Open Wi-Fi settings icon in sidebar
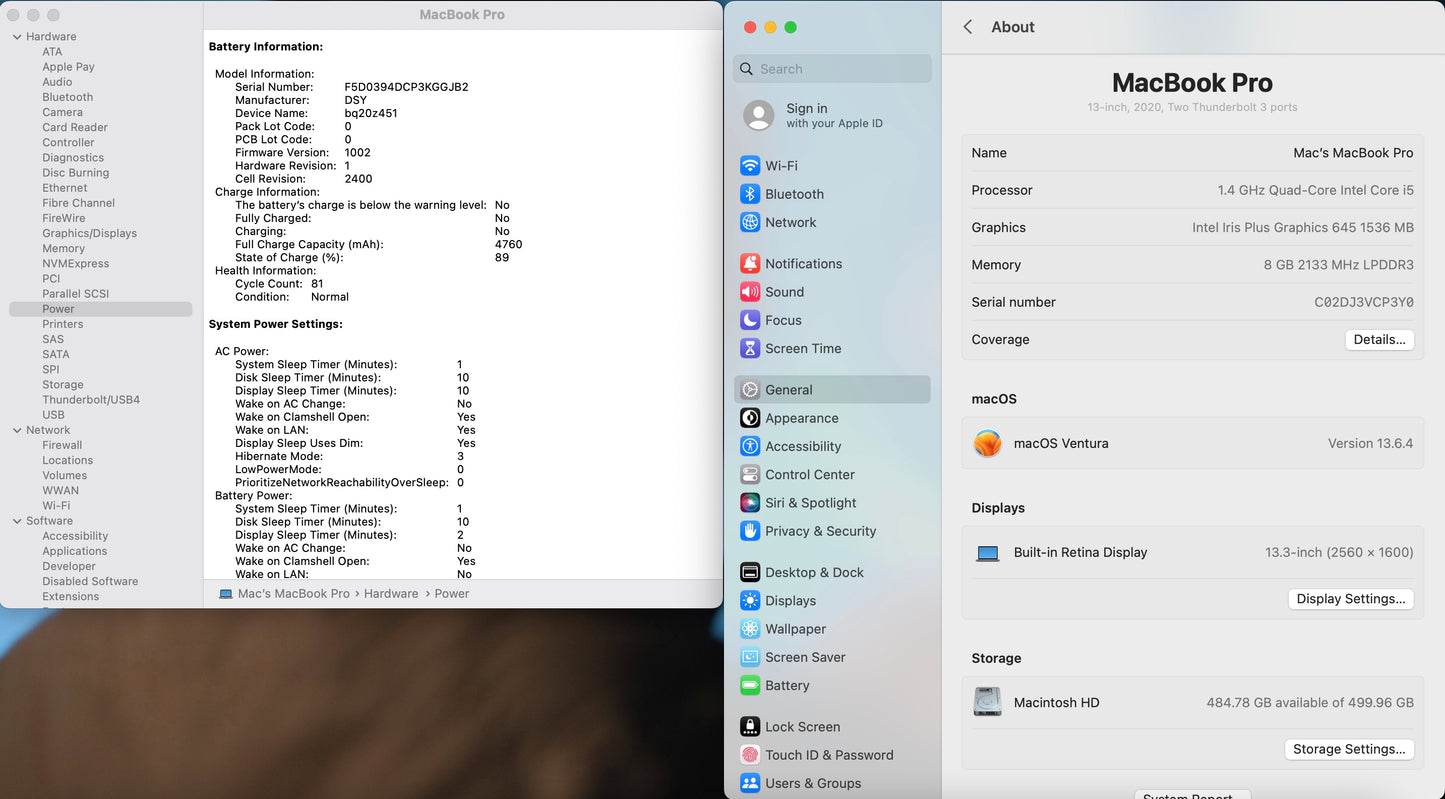 [x=750, y=166]
